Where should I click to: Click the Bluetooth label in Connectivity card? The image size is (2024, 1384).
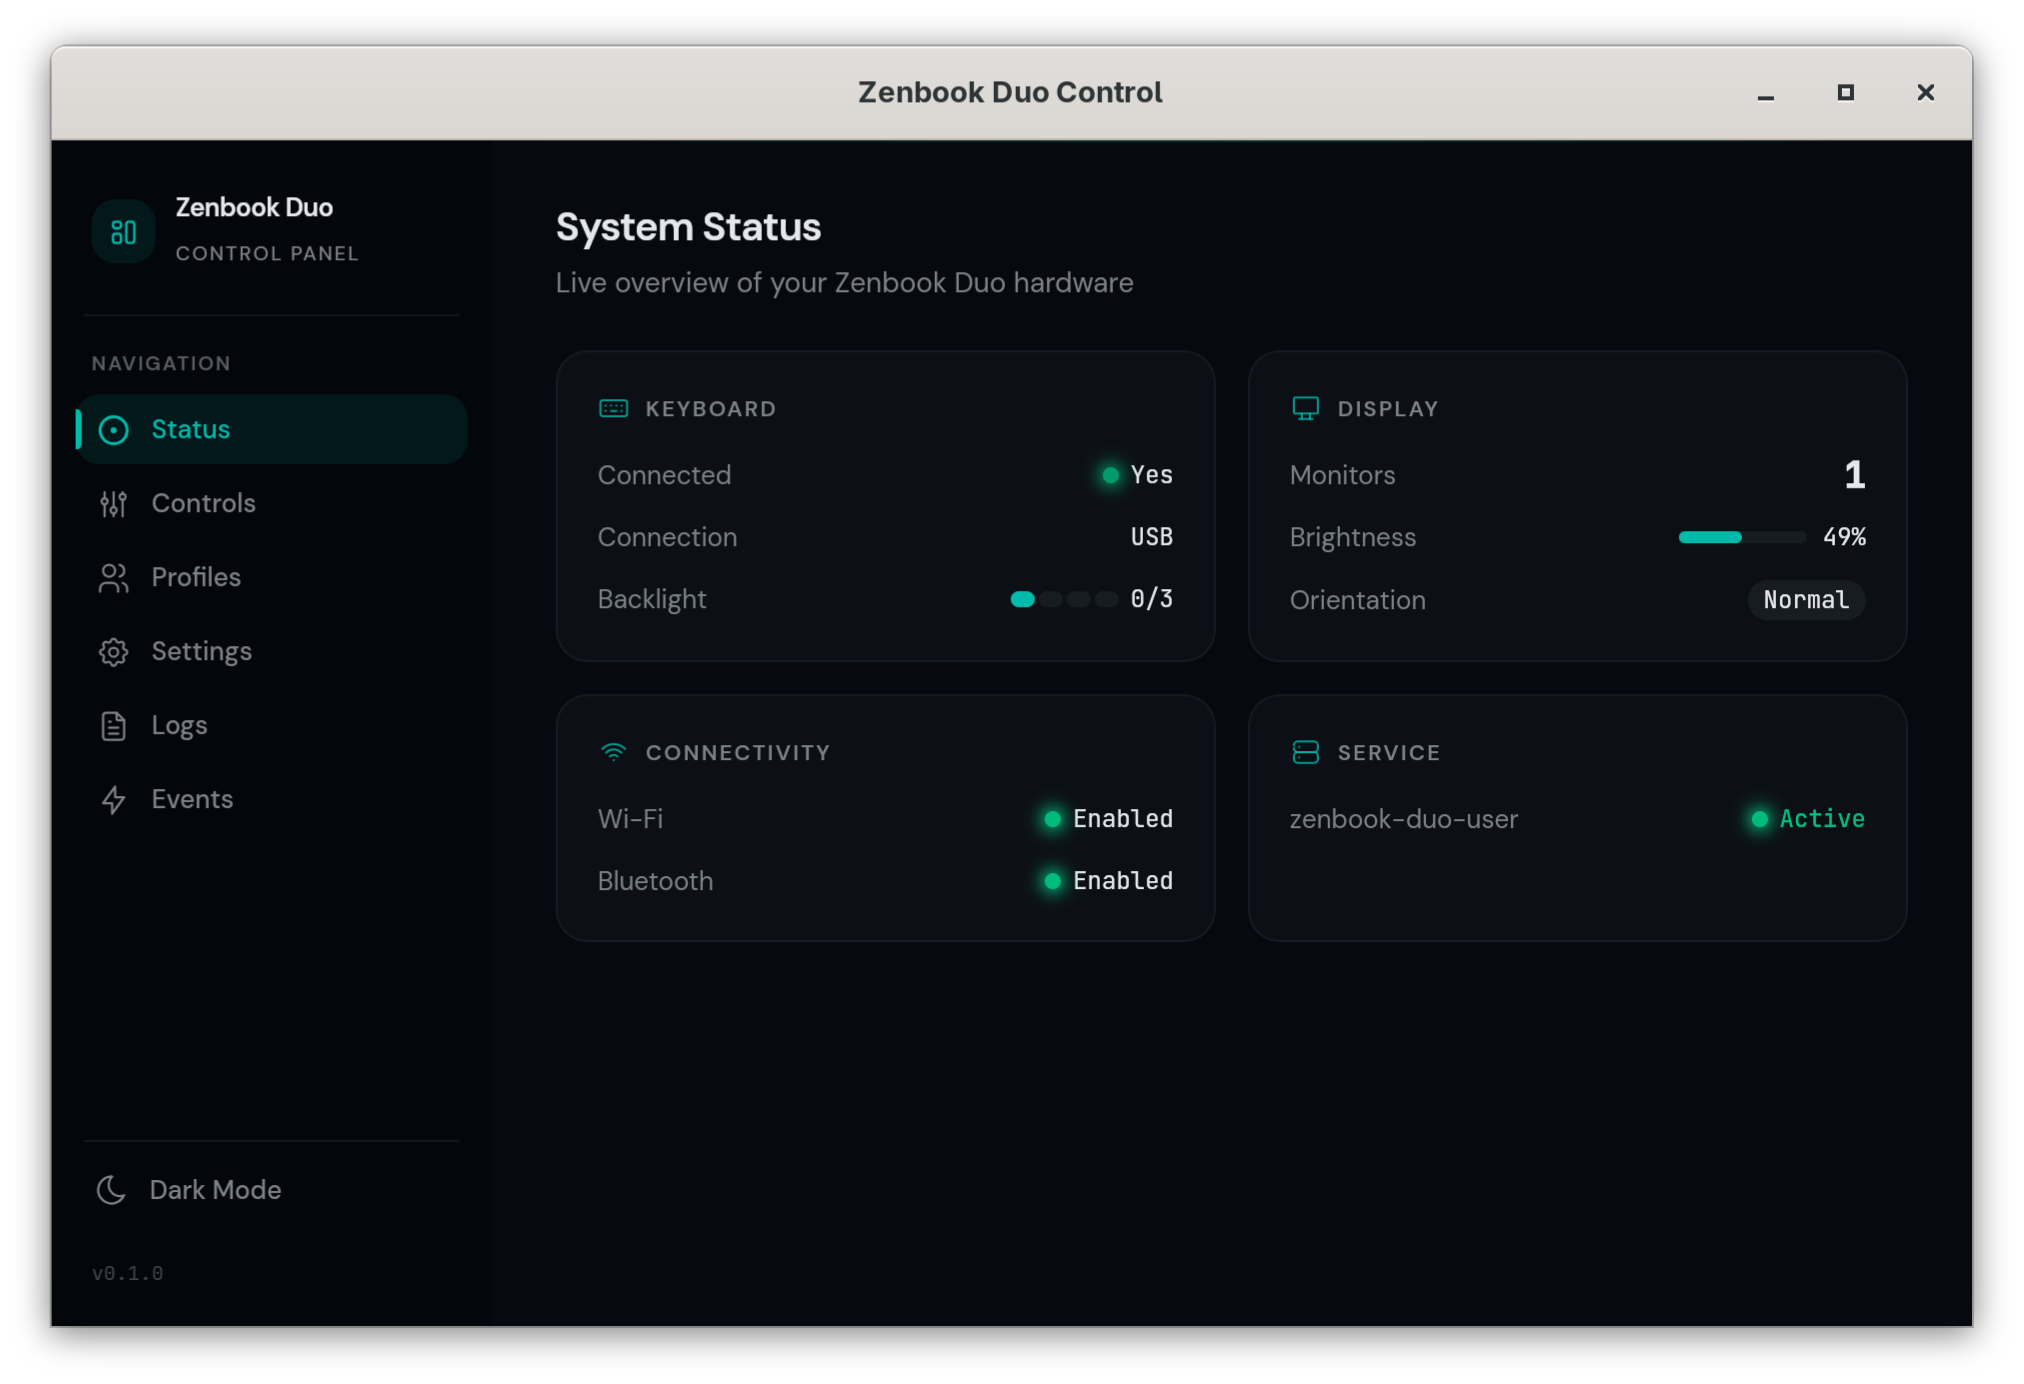coord(655,881)
